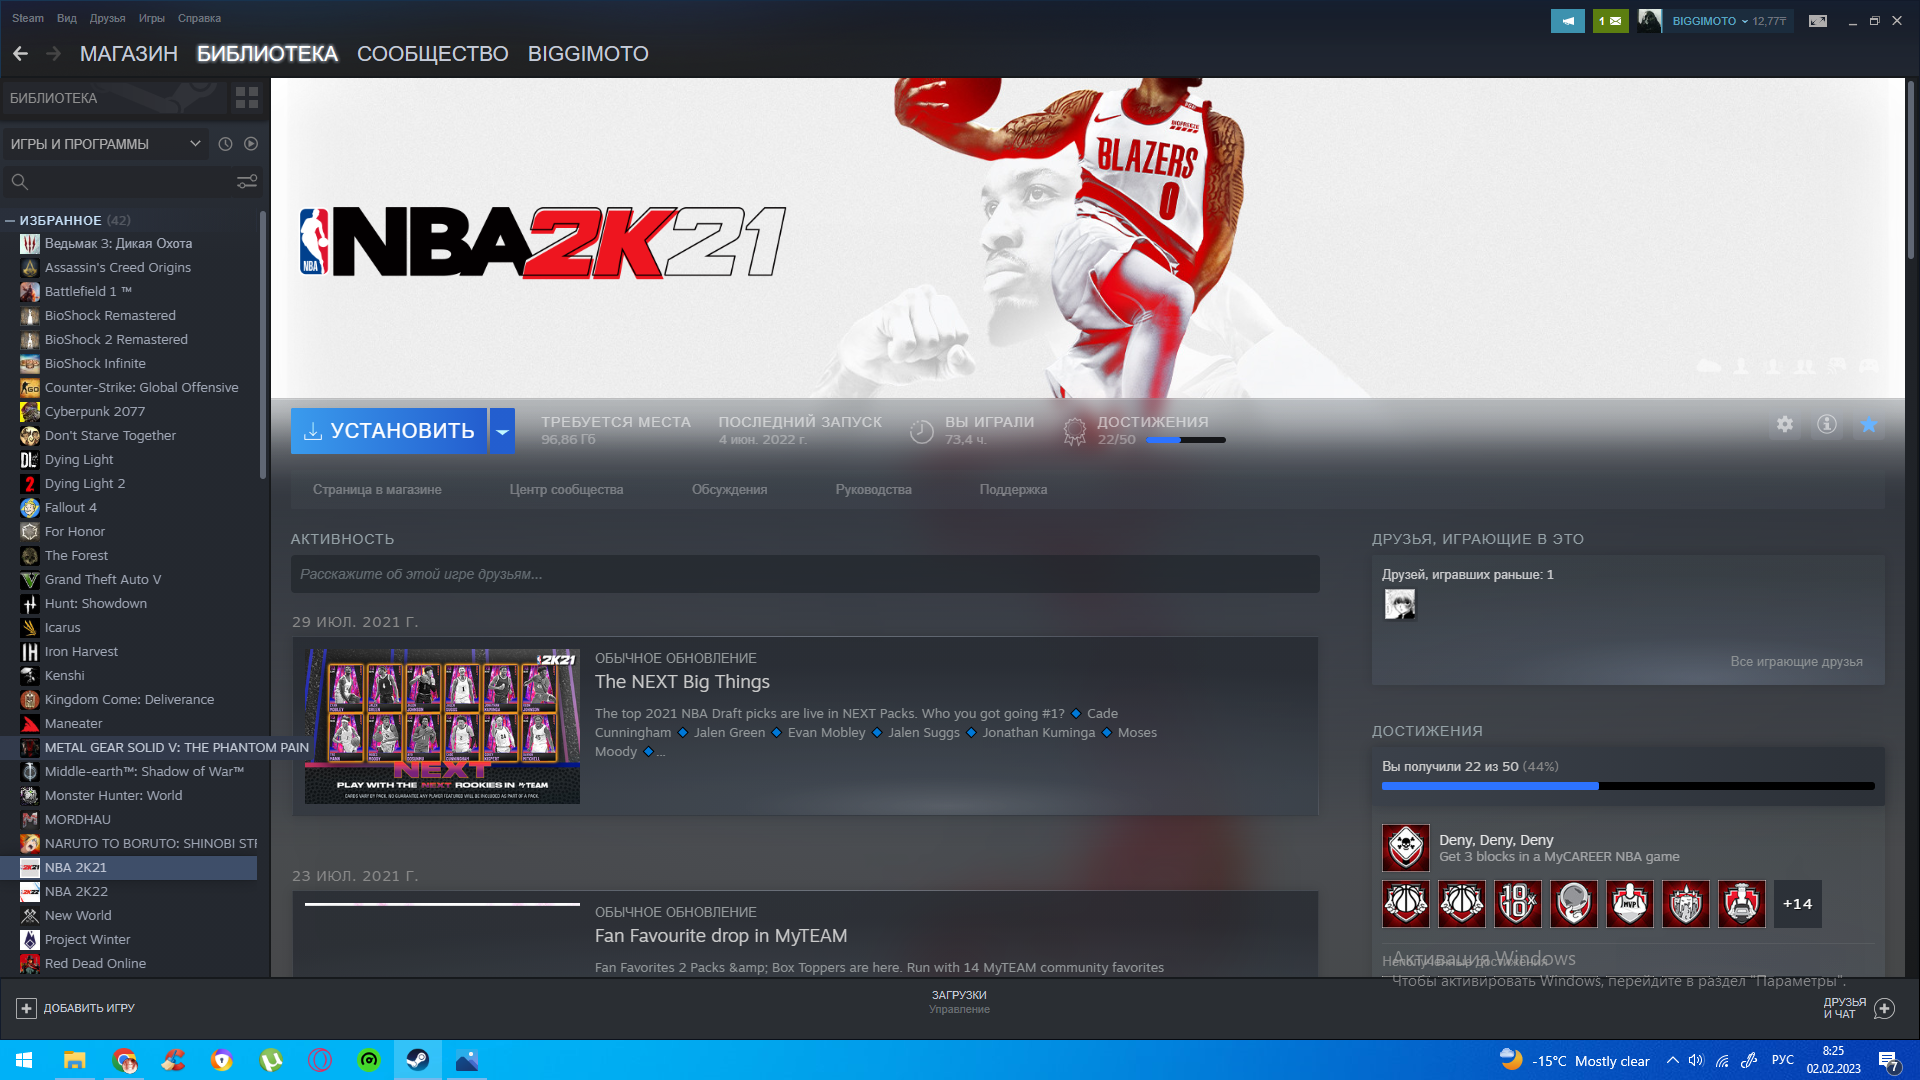Select Red Dead Online in list
The image size is (1920, 1080).
(130, 963)
